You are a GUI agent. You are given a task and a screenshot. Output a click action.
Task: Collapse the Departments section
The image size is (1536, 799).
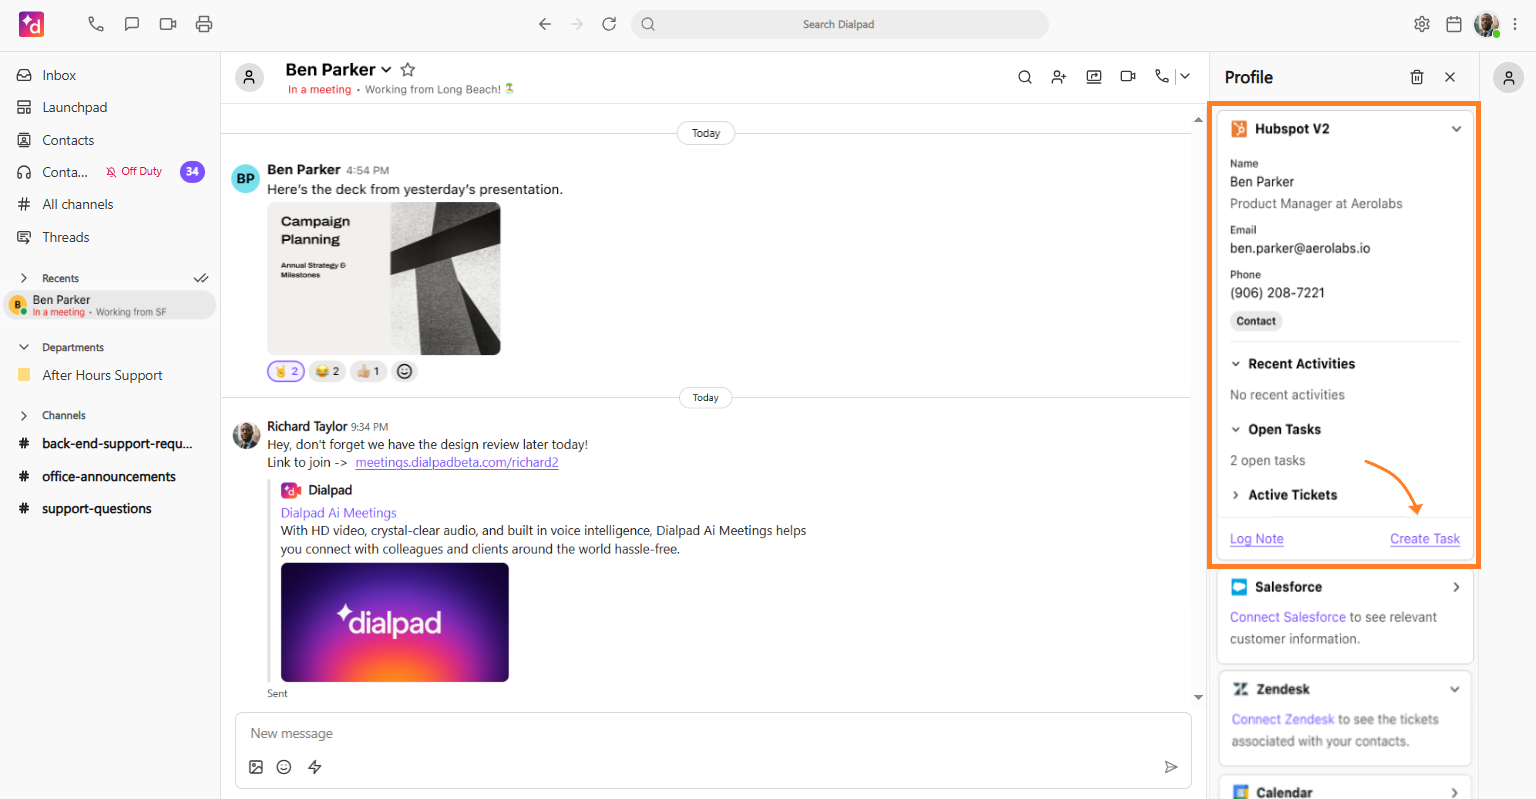point(24,347)
